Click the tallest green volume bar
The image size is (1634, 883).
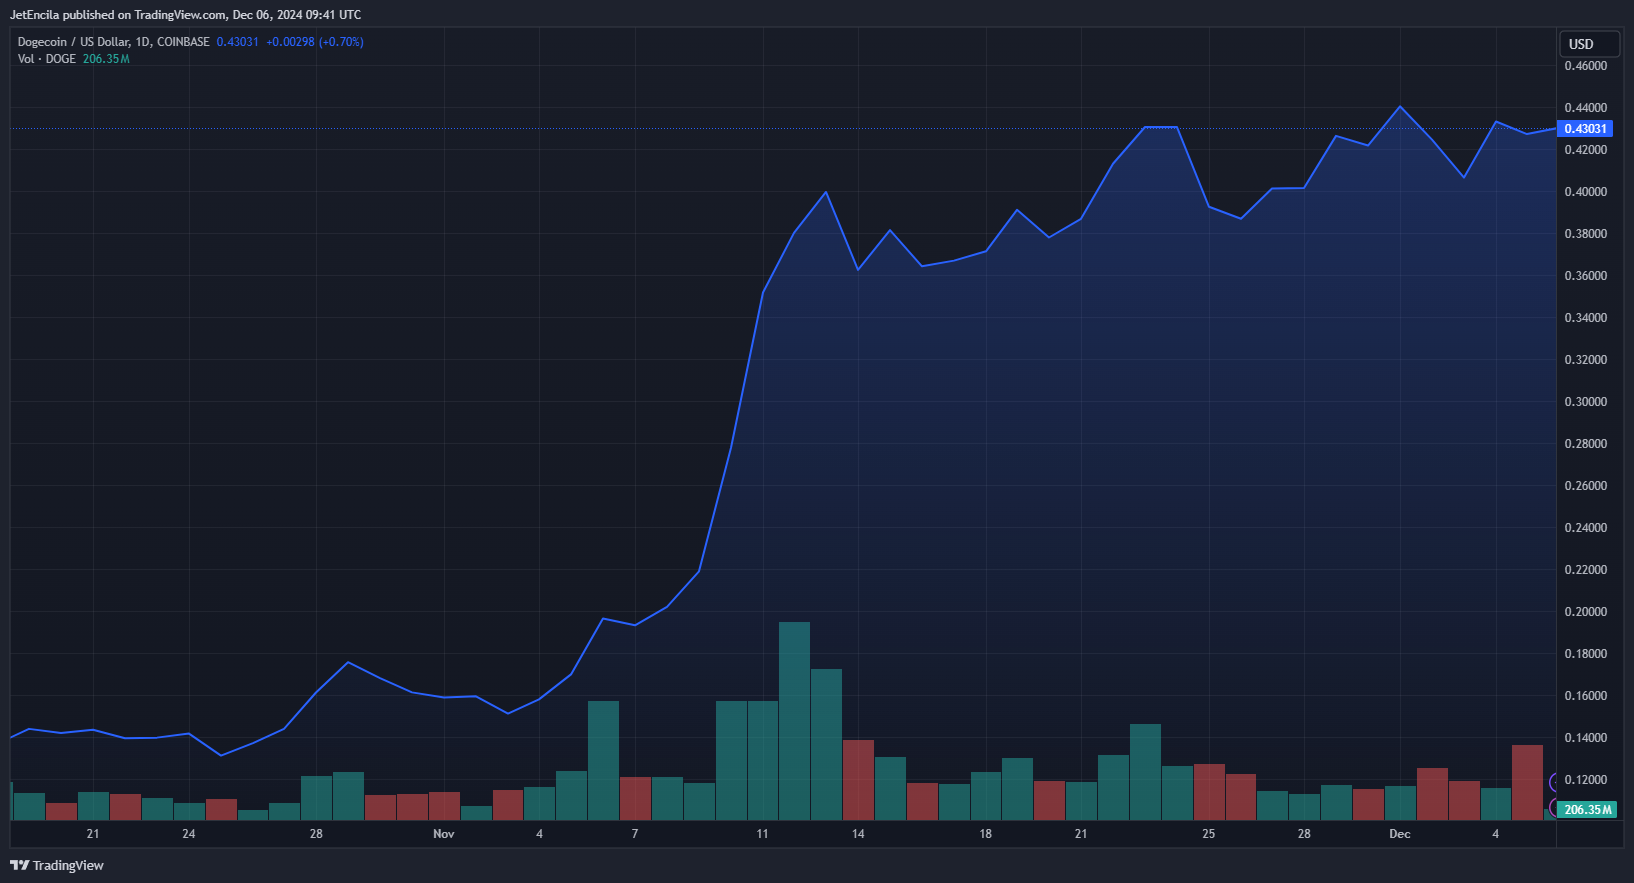coord(794,720)
